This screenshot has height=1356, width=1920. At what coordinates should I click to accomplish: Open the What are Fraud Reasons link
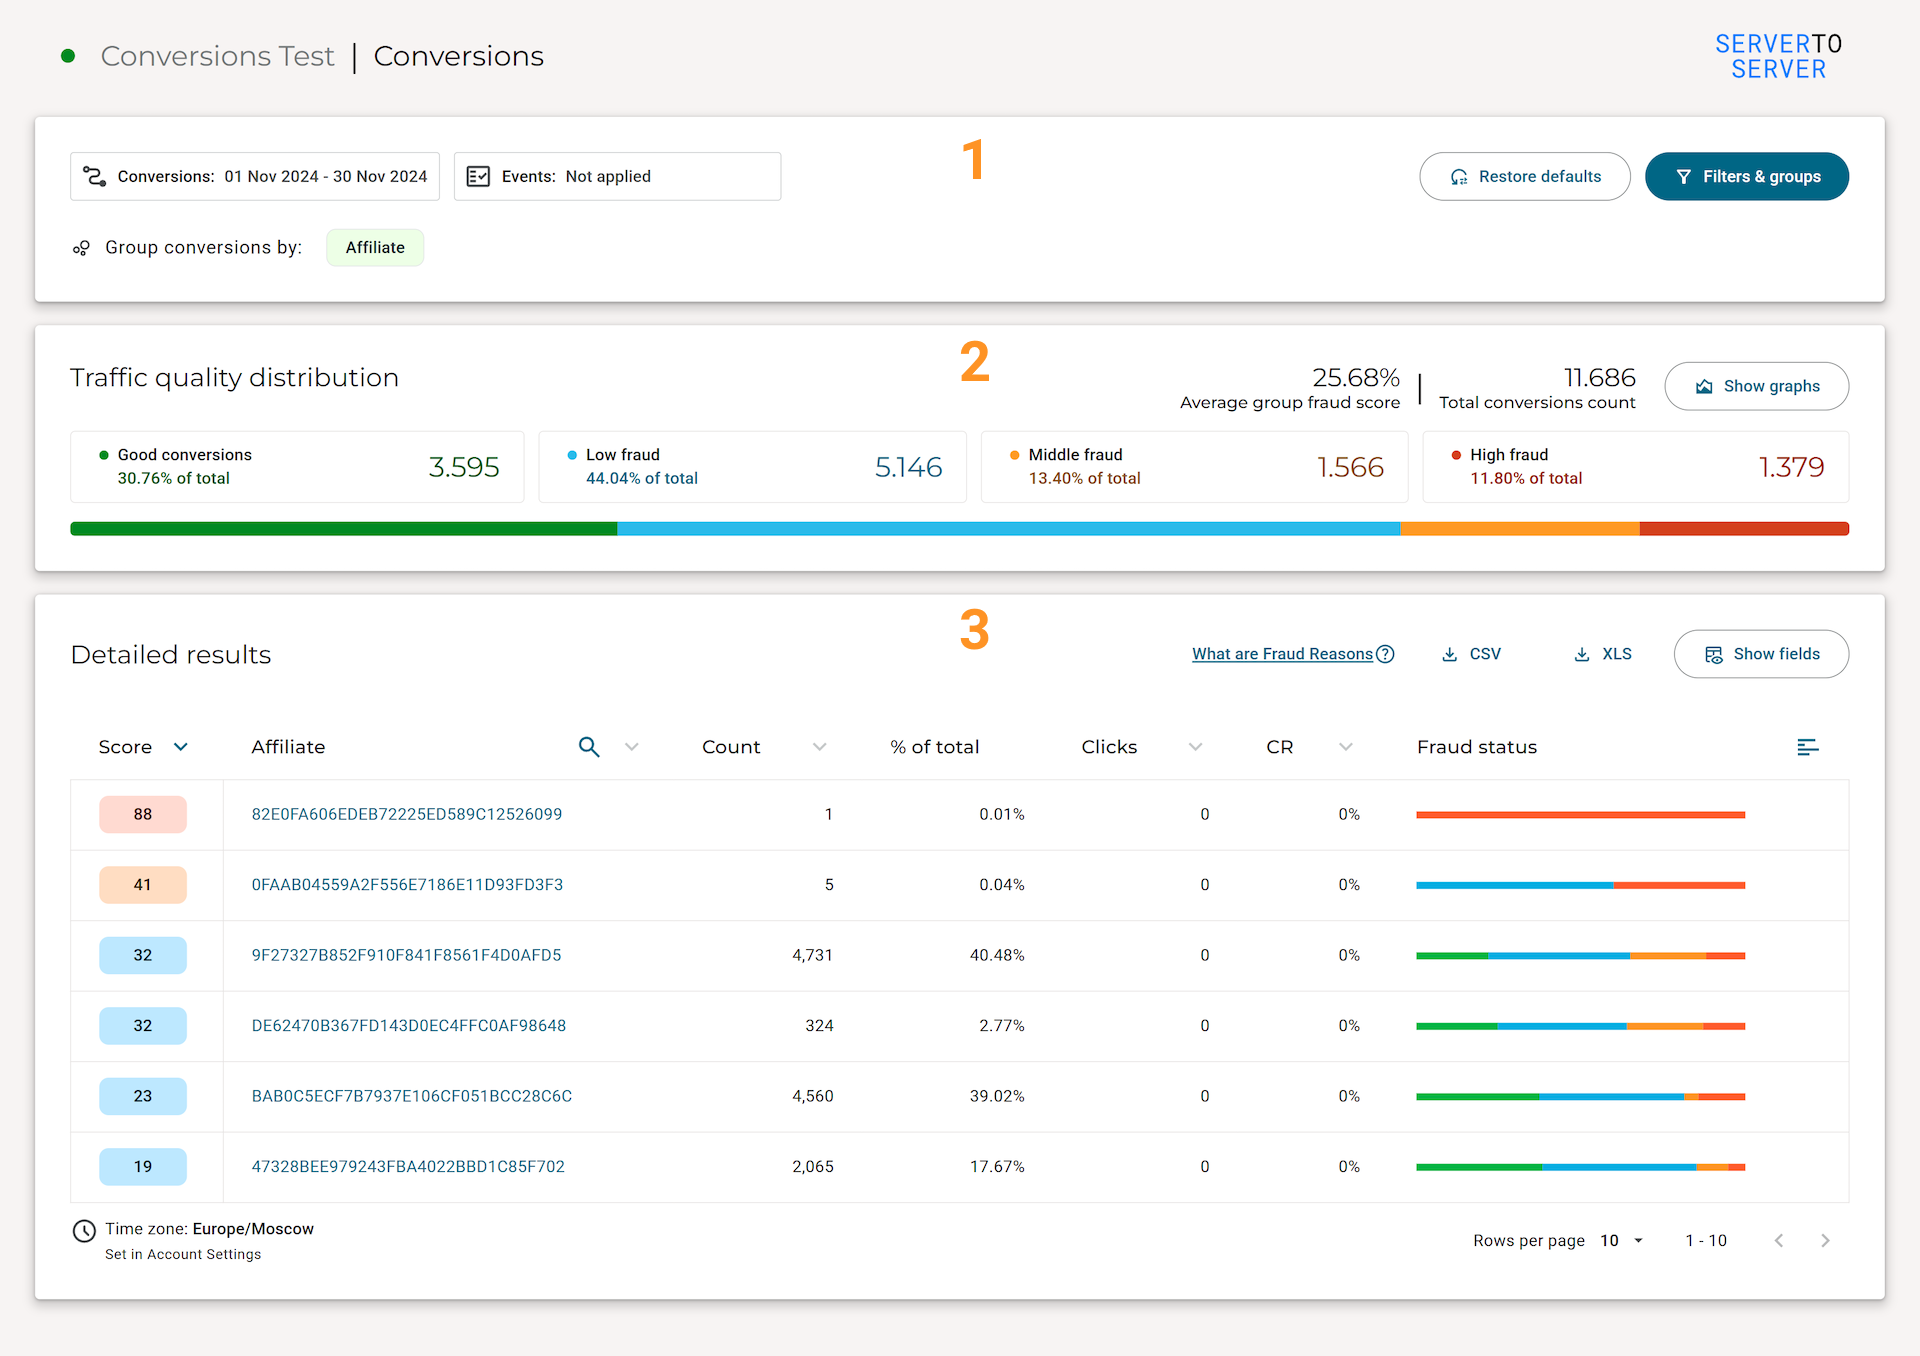pos(1282,654)
